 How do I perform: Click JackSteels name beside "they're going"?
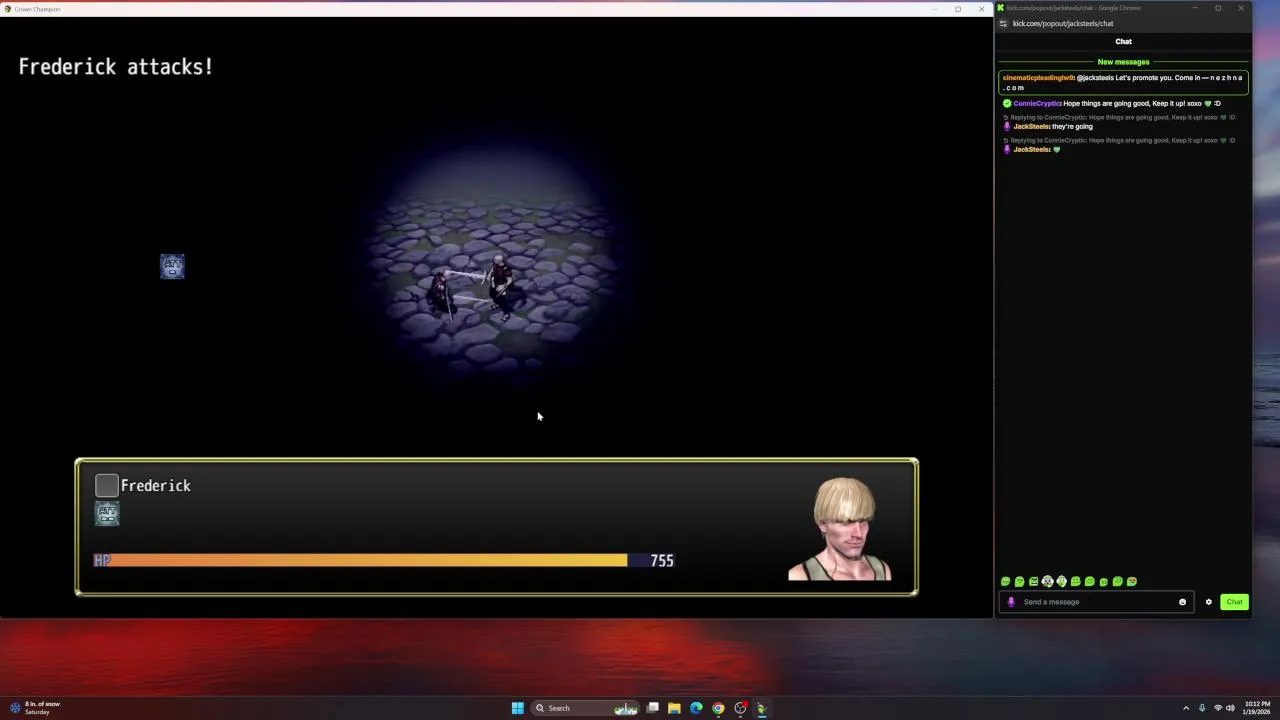1031,127
